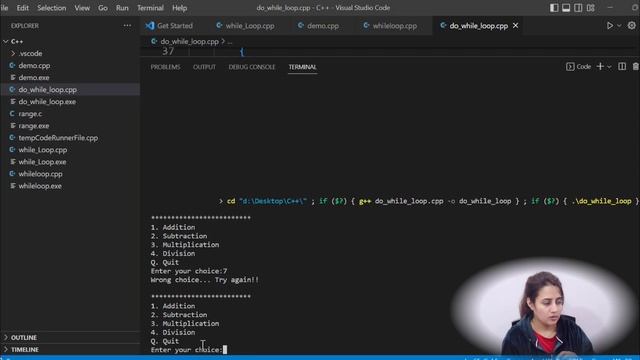Switch to OUTPUT panel tab
Screen dimensions: 640x360
pos(204,67)
